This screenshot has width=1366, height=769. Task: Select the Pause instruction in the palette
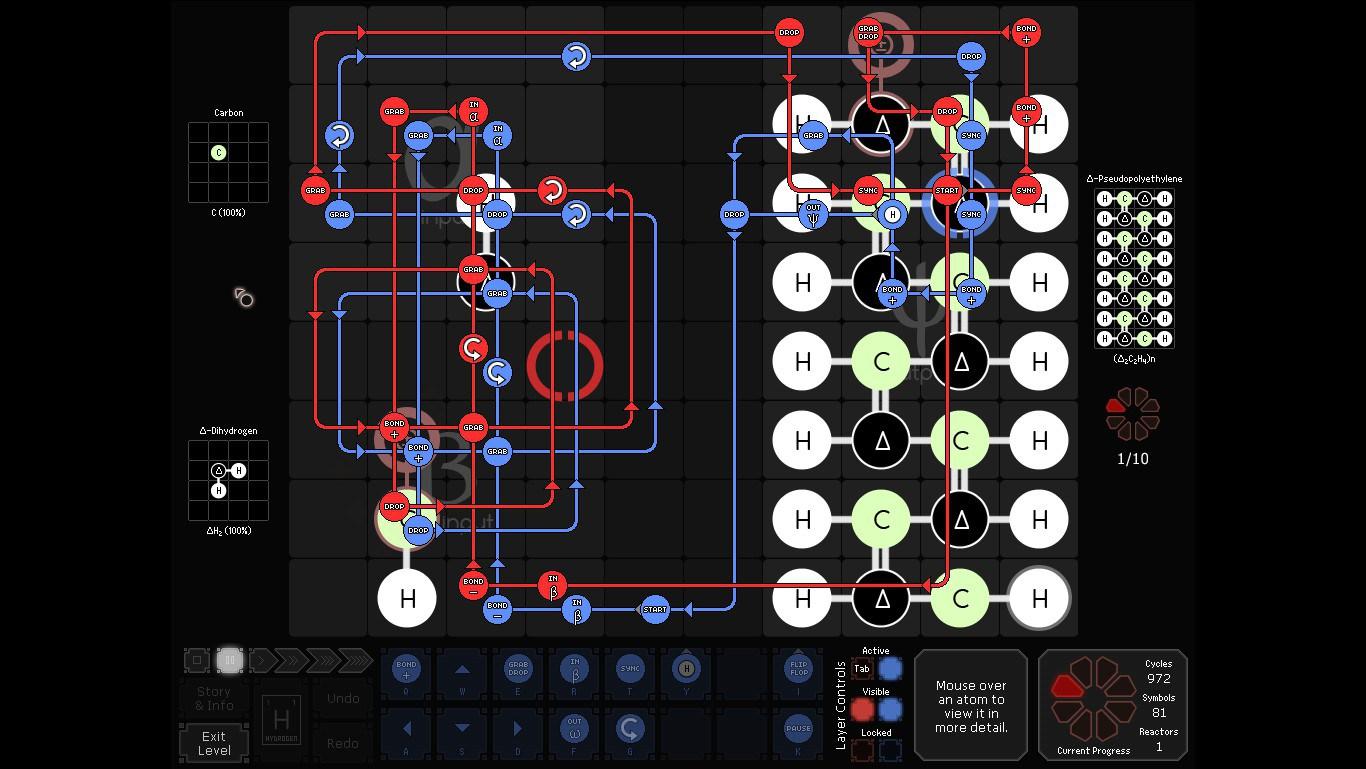(x=798, y=727)
